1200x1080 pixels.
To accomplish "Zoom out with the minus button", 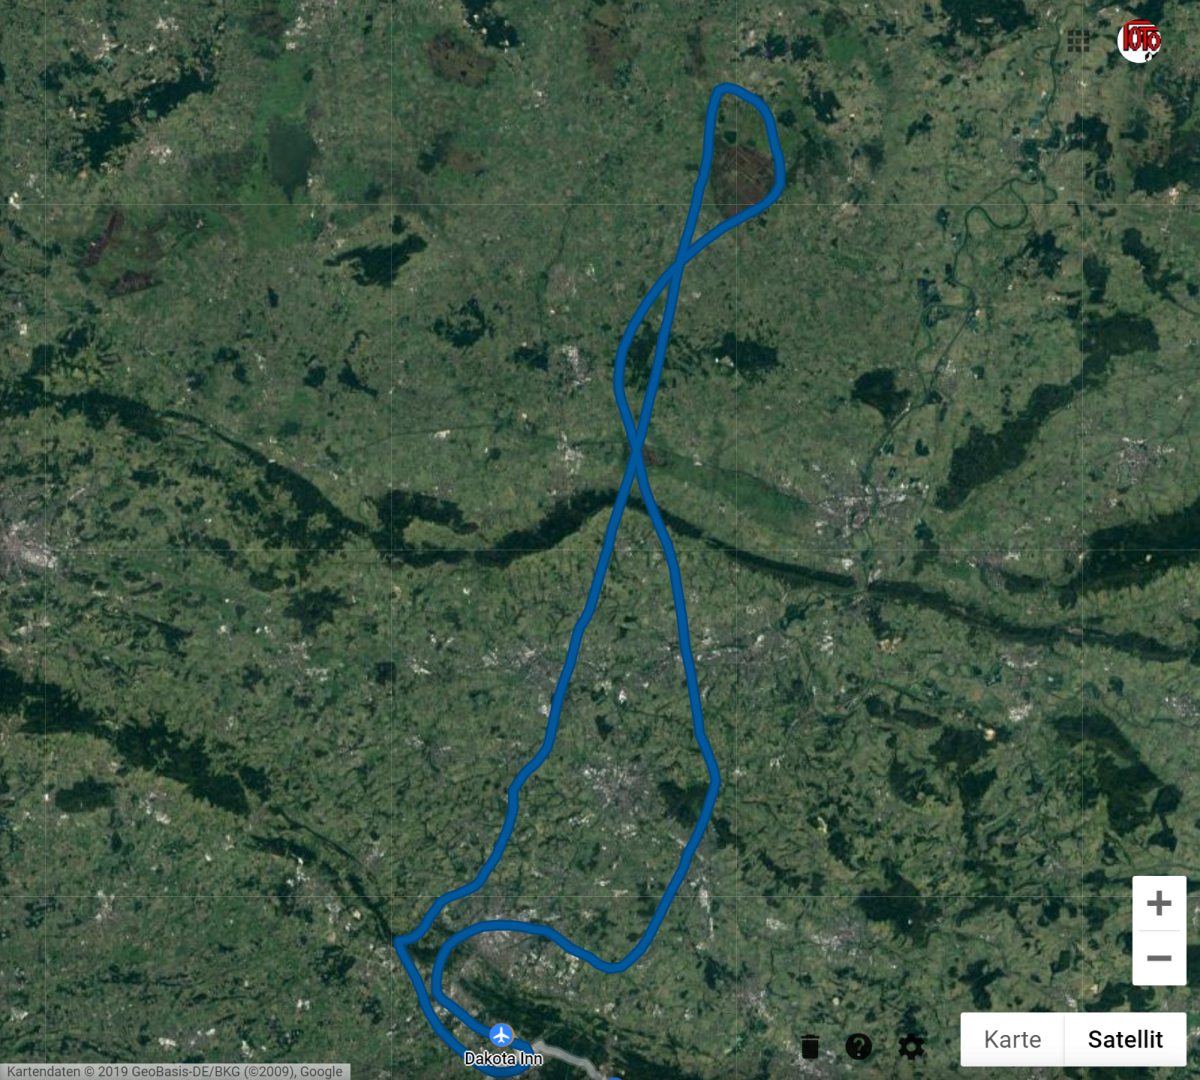I will (x=1159, y=958).
